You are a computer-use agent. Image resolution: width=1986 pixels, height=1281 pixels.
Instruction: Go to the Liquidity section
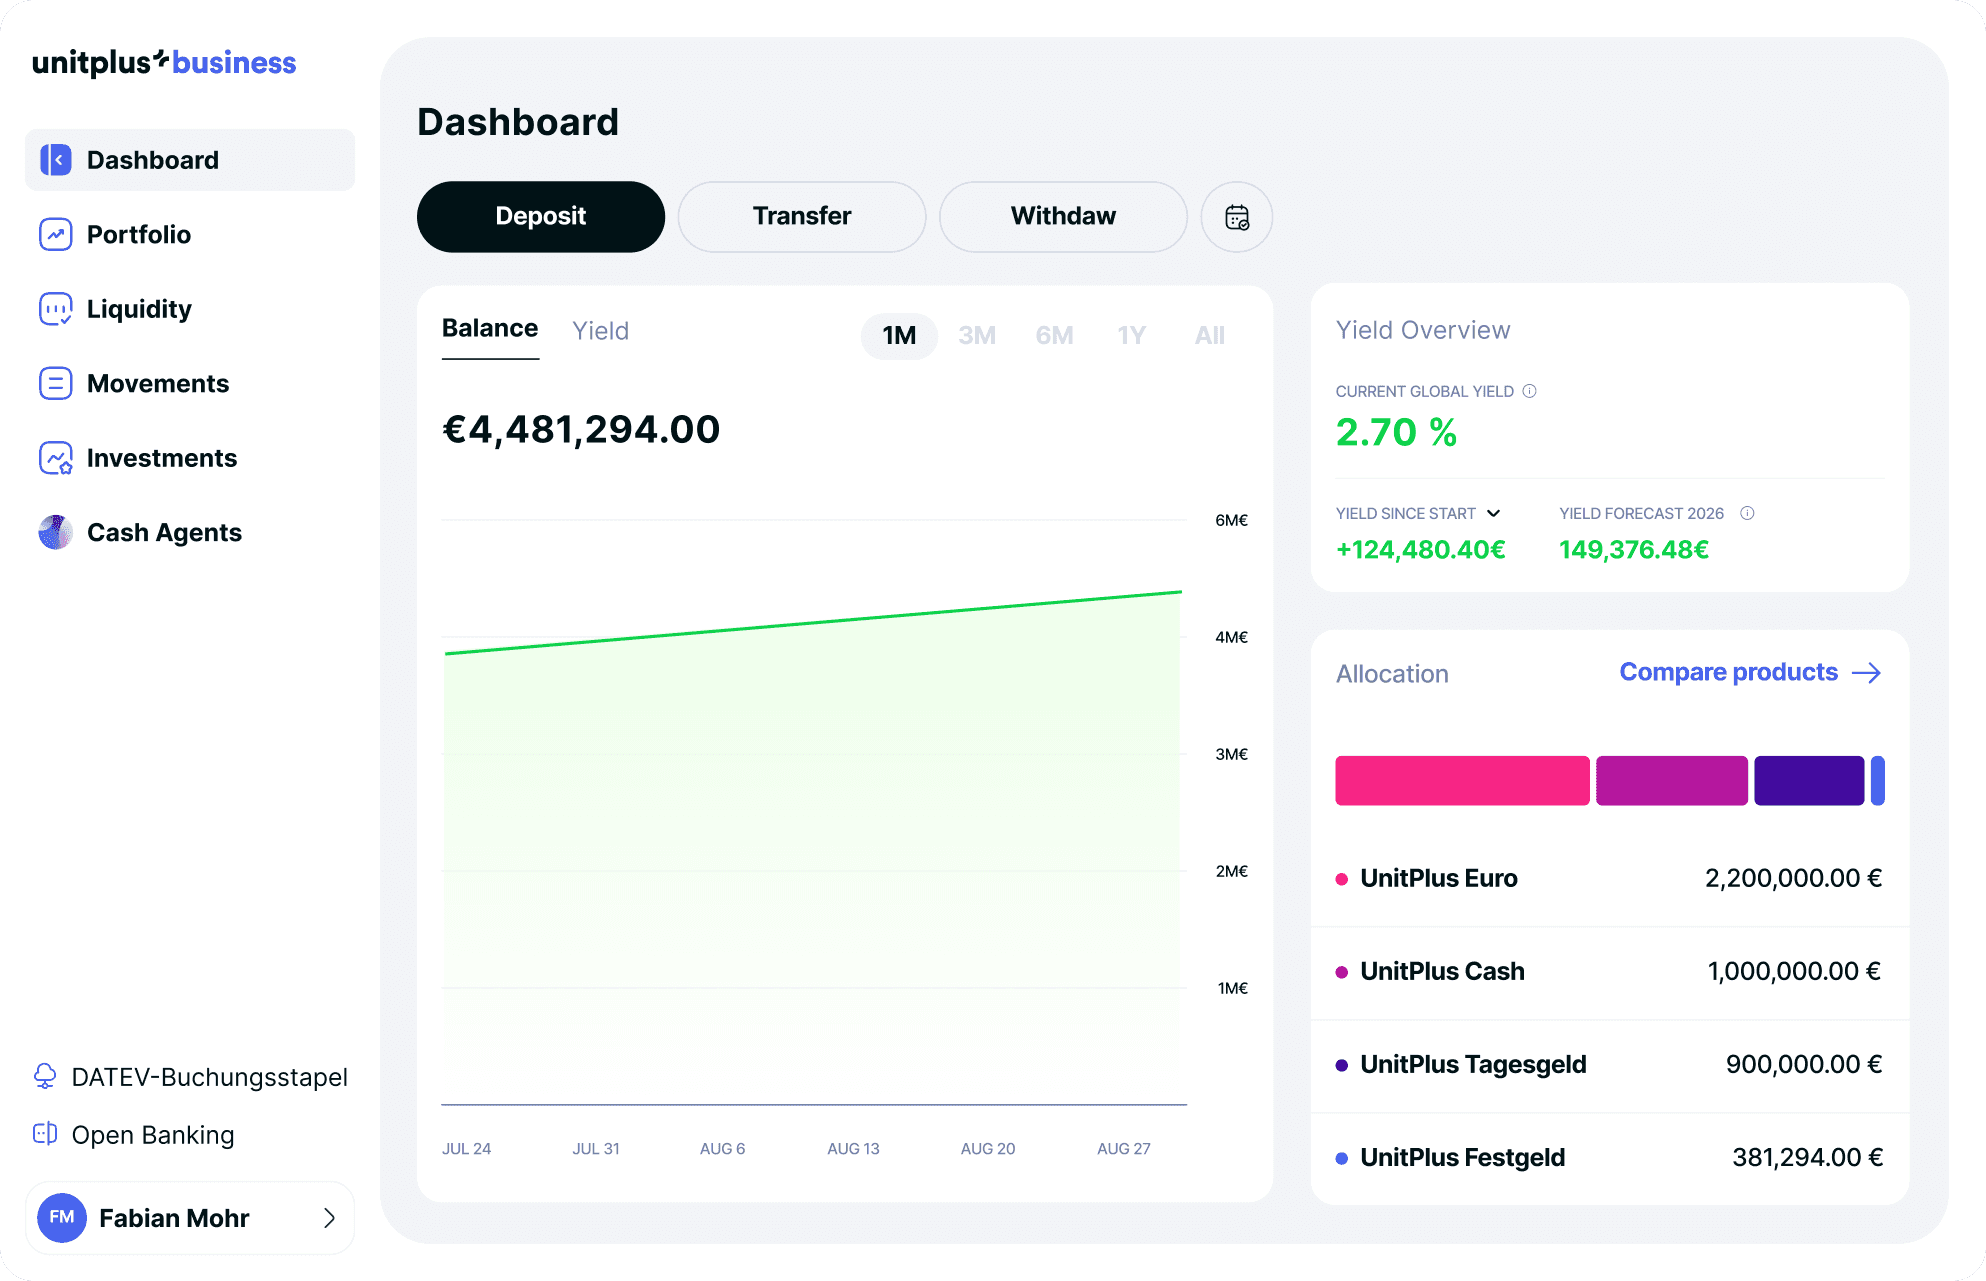pyautogui.click(x=190, y=309)
